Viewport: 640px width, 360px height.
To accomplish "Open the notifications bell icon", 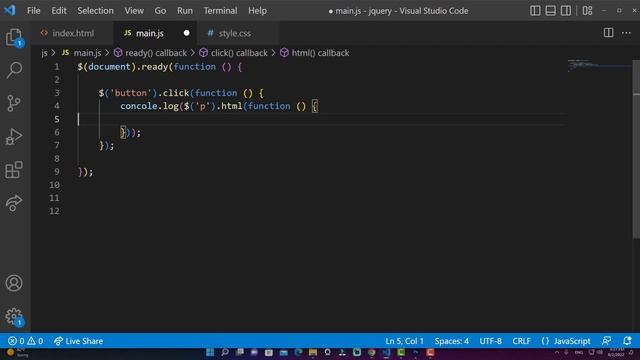I will [627, 341].
